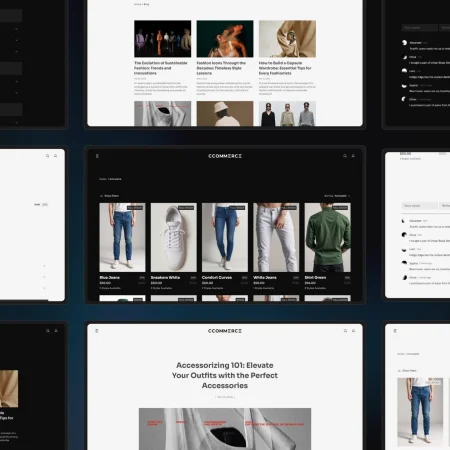Click Alexander's avatar in dark comments page
Image resolution: width=450 pixels, height=450 pixels.
coord(404,43)
